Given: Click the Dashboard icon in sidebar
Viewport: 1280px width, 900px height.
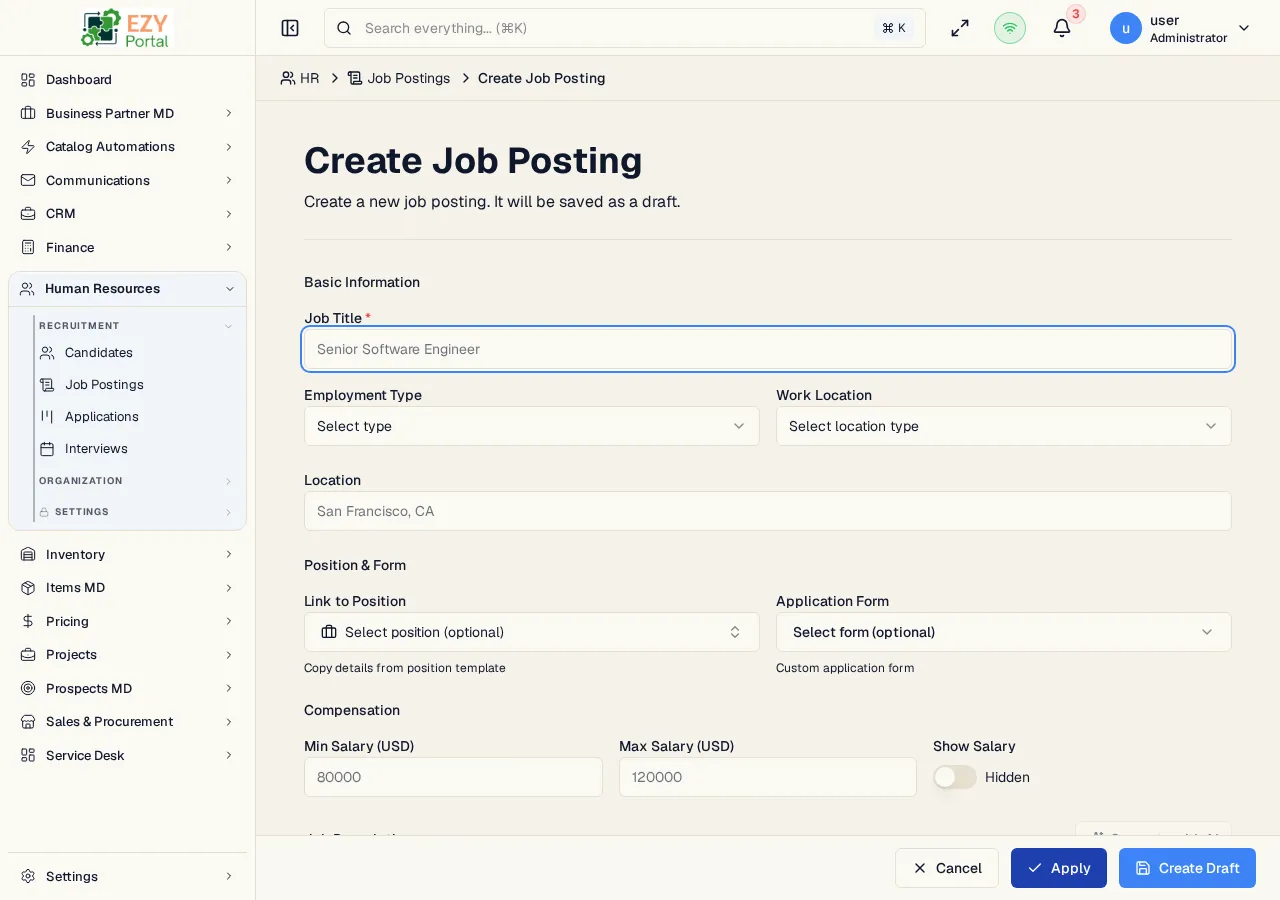Looking at the screenshot, I should pos(28,79).
